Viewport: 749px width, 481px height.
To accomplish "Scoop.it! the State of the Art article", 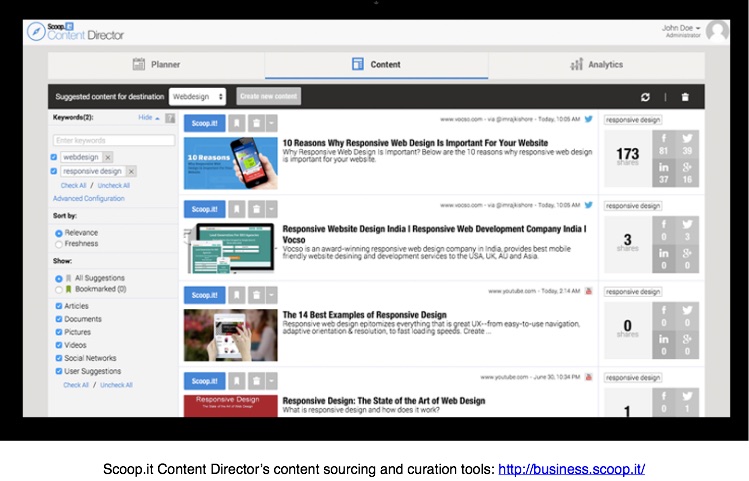I will pos(204,381).
